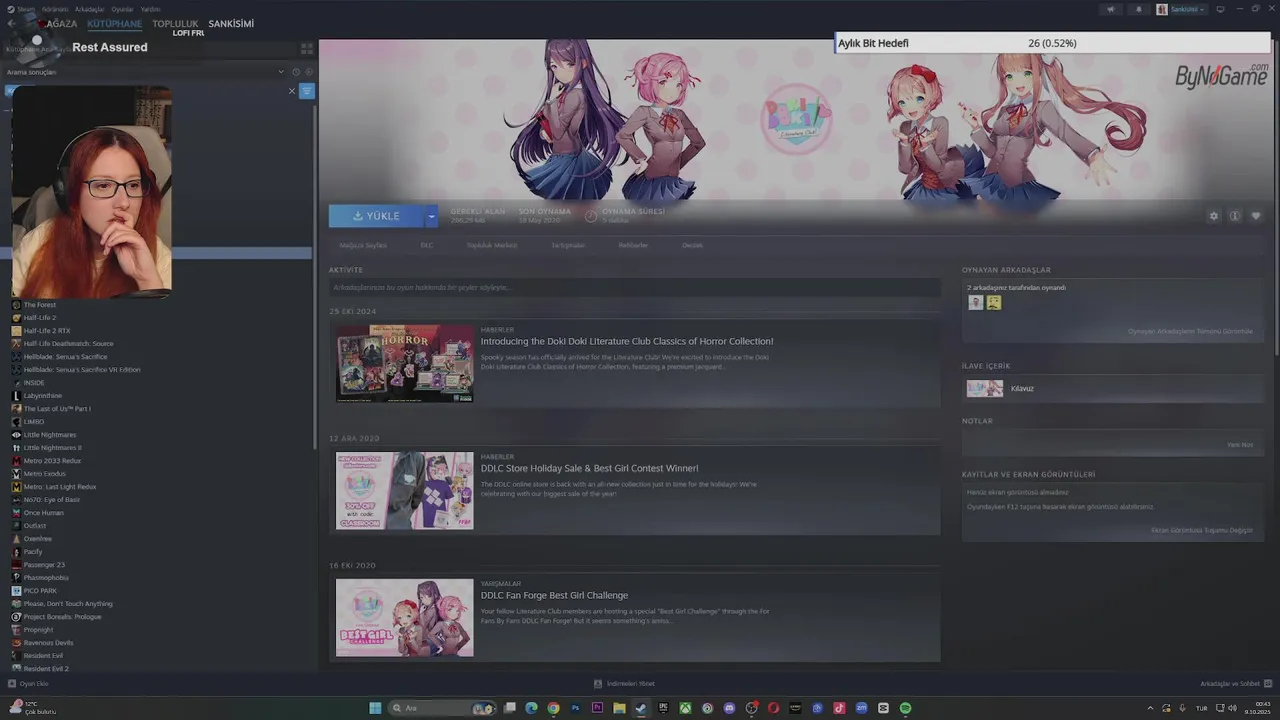This screenshot has width=1280, height=720.
Task: Click second friend avatar under Oynayan Arkadaşlar
Action: click(993, 302)
